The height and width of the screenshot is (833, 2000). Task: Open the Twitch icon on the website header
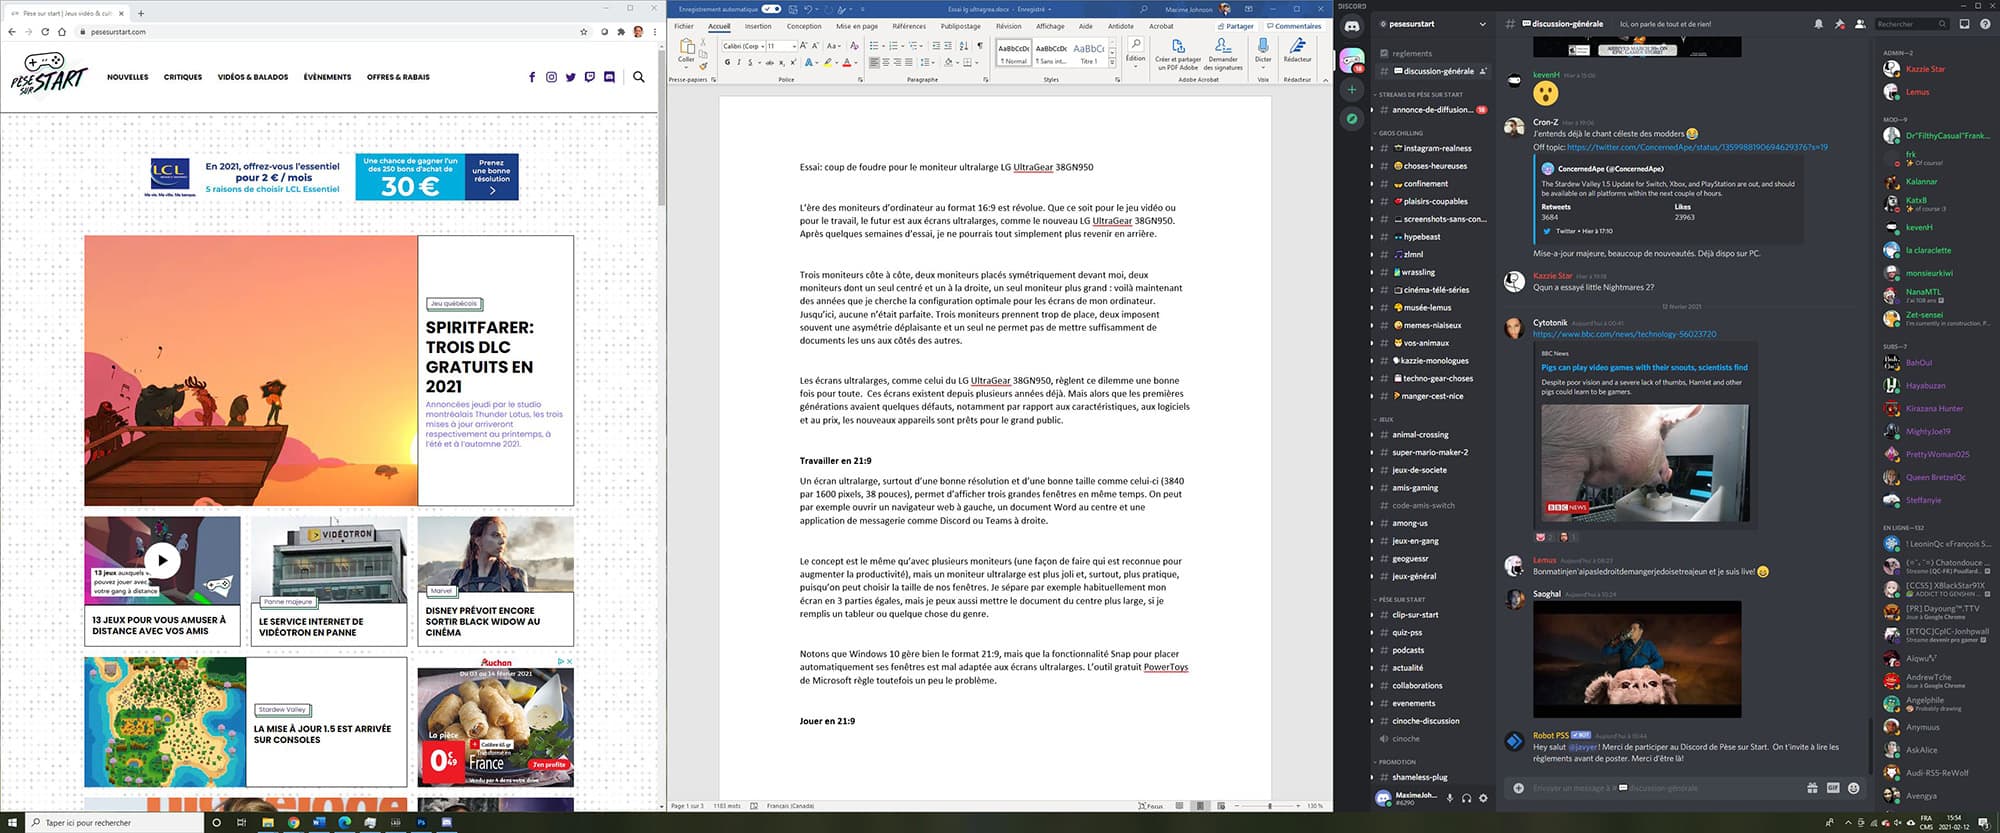click(x=590, y=77)
